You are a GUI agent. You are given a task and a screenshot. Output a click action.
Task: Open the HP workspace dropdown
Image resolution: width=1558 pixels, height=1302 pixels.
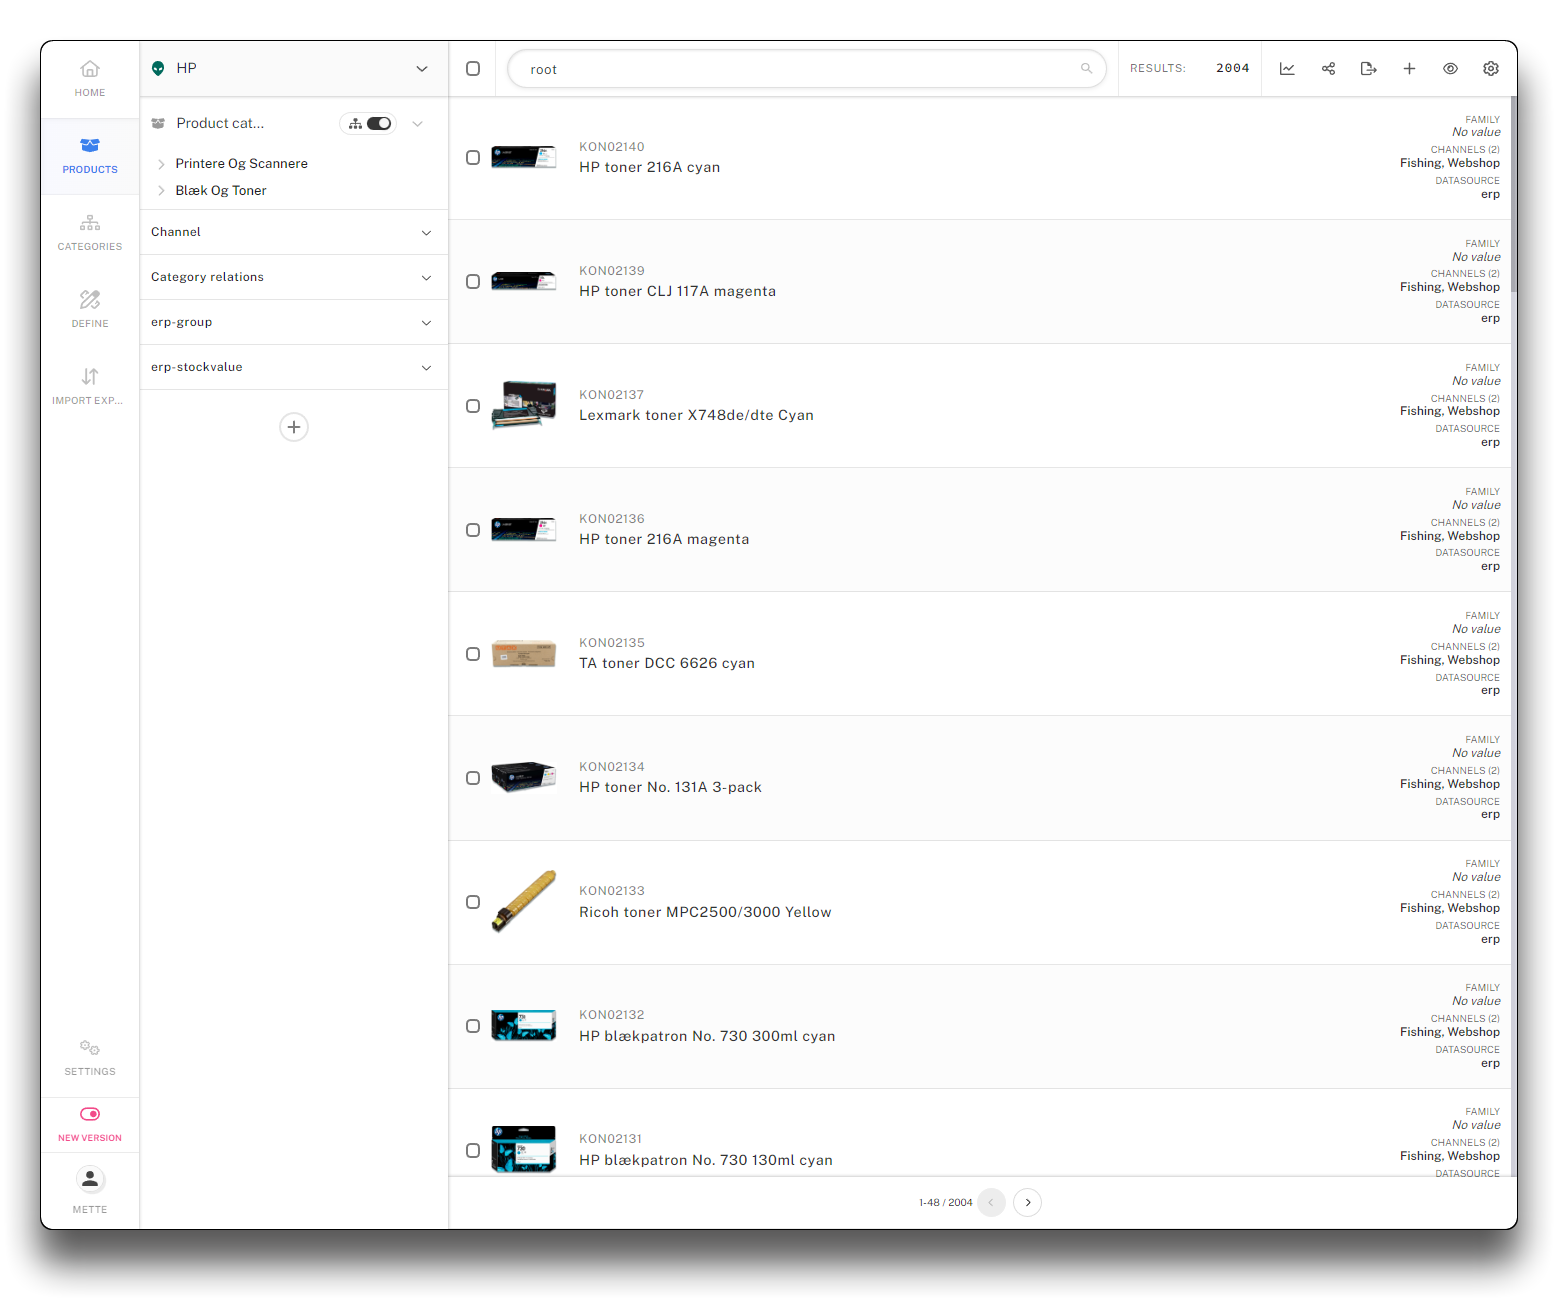(421, 69)
